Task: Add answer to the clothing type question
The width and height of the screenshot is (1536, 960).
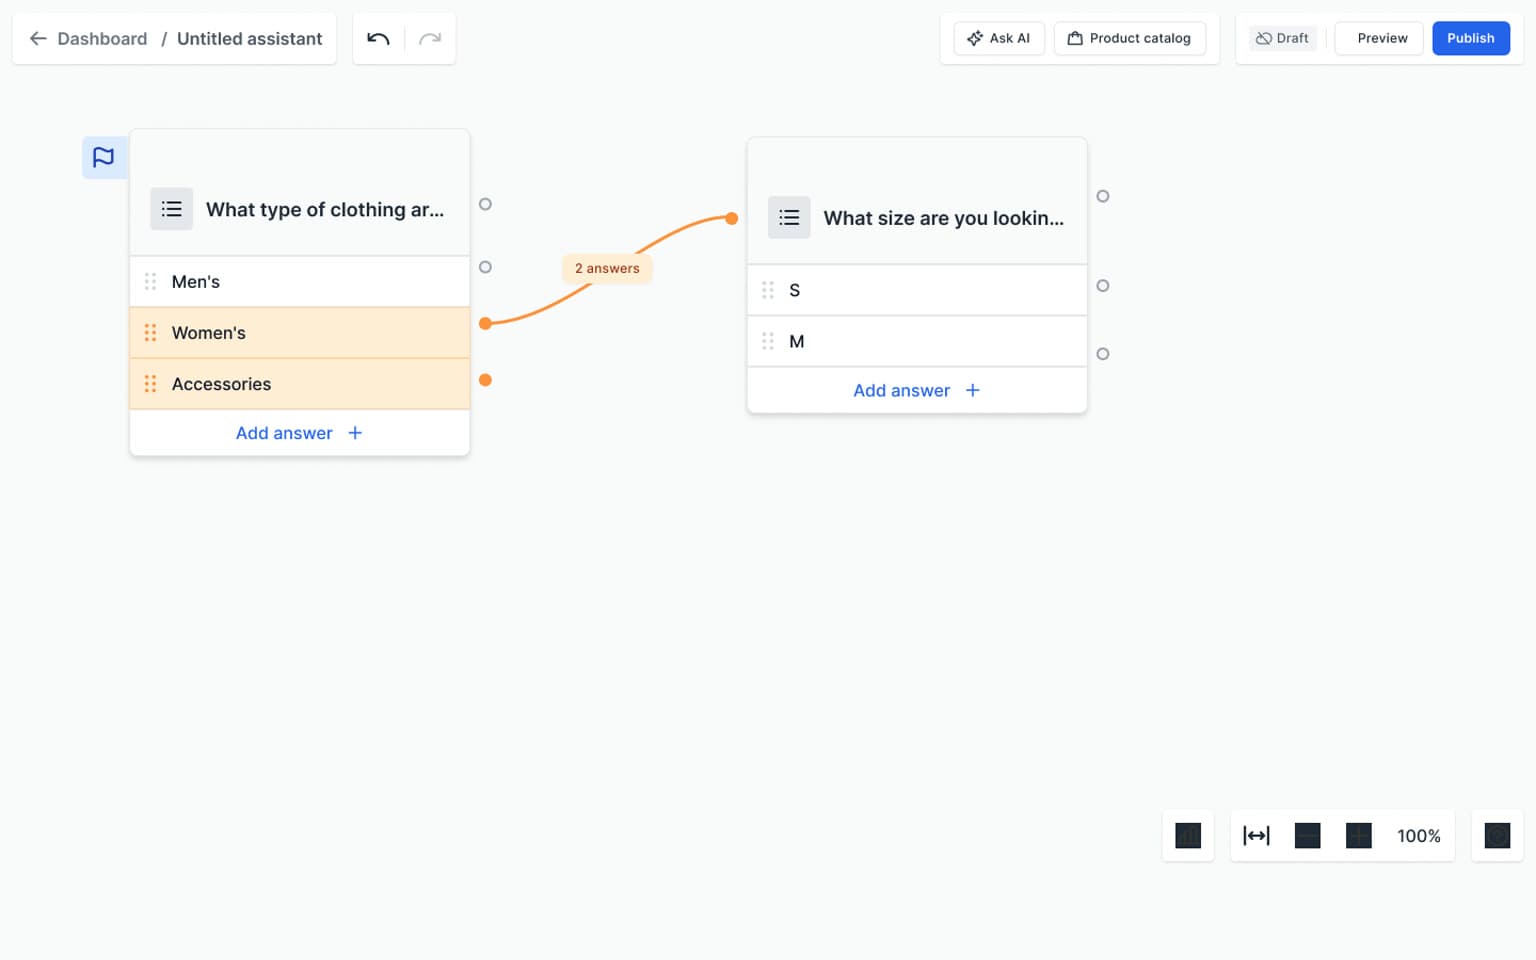Action: point(299,433)
